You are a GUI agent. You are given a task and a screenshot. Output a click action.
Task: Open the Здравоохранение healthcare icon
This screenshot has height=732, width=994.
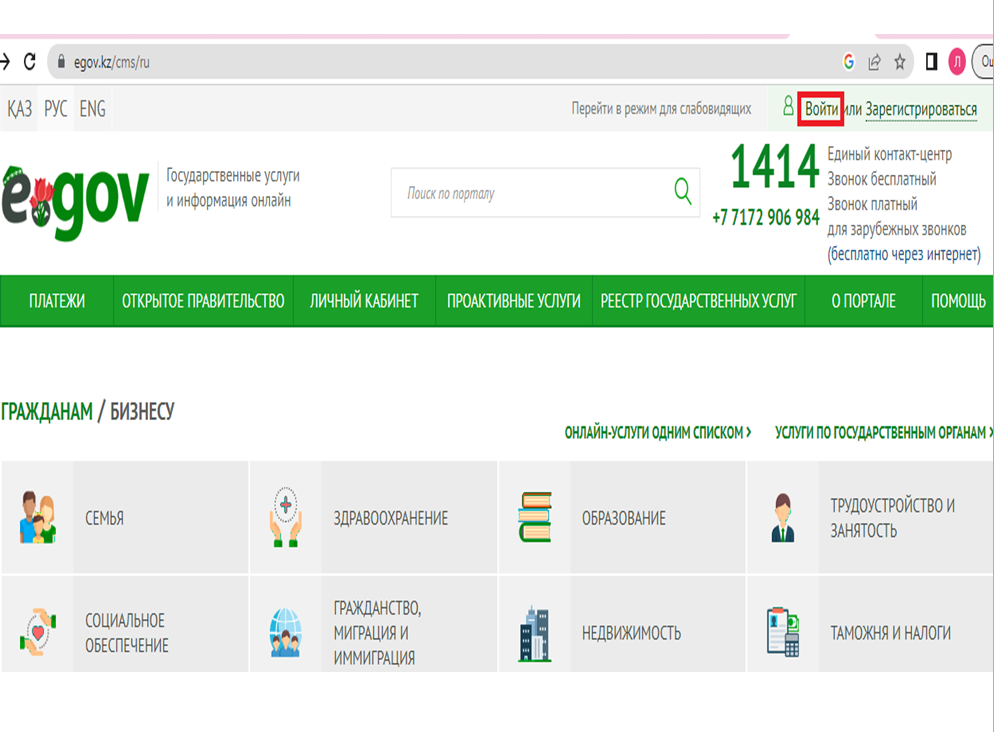285,517
